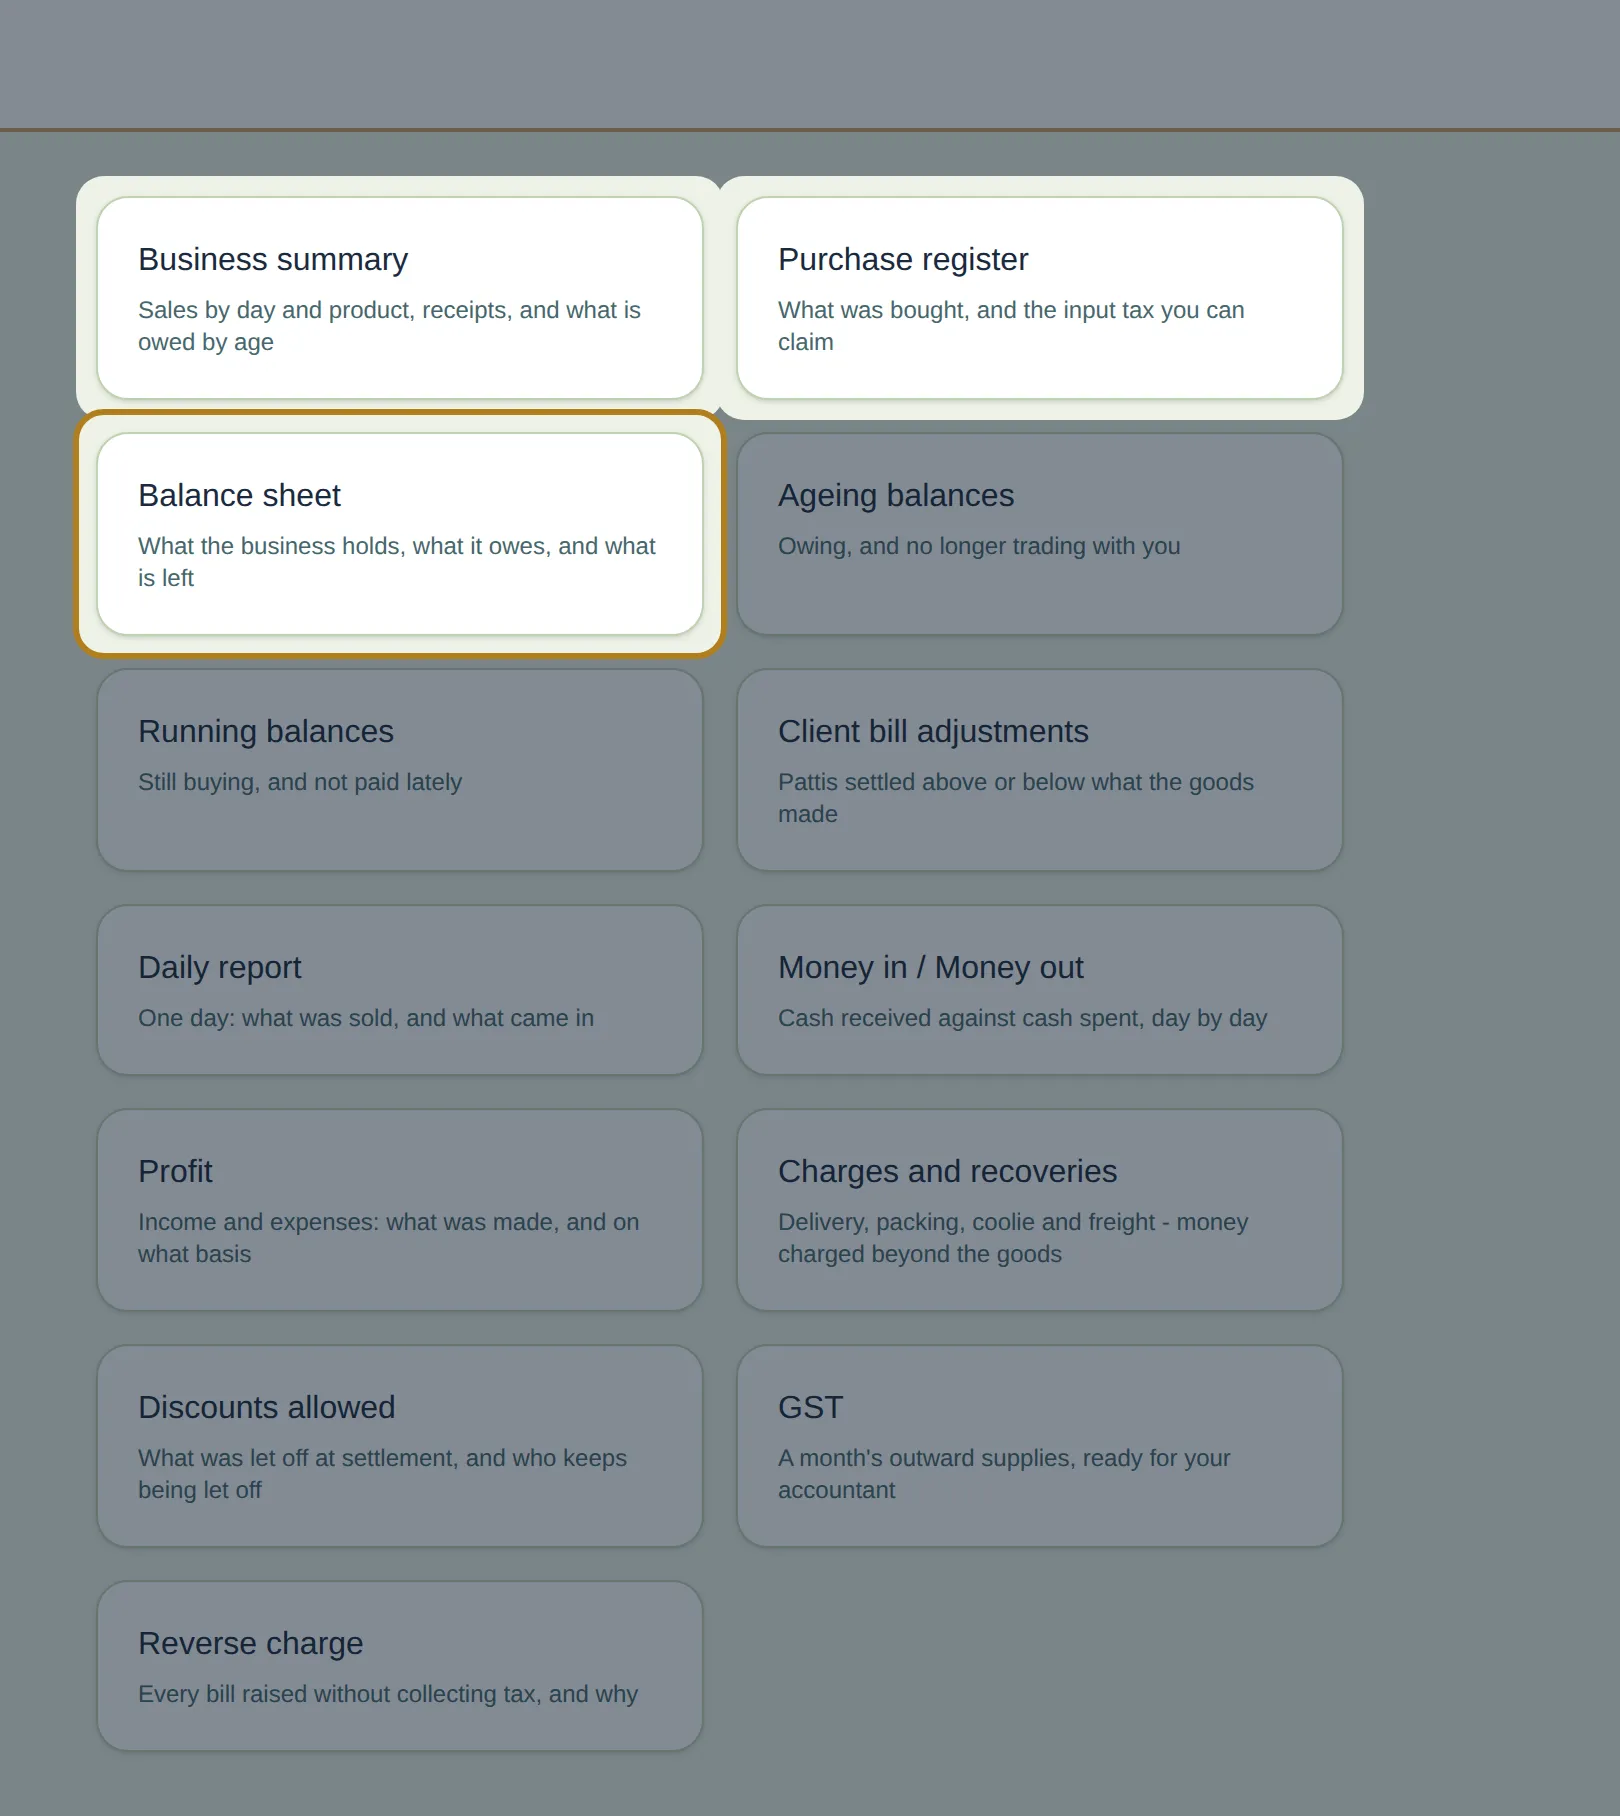Open the Purchase register report
1620x1816 pixels.
pyautogui.click(x=1040, y=298)
